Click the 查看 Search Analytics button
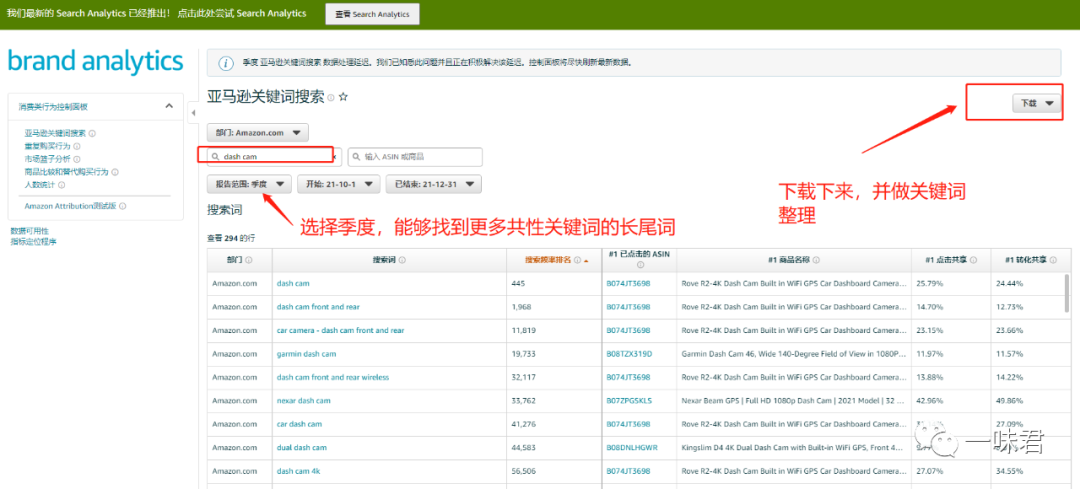 point(372,14)
